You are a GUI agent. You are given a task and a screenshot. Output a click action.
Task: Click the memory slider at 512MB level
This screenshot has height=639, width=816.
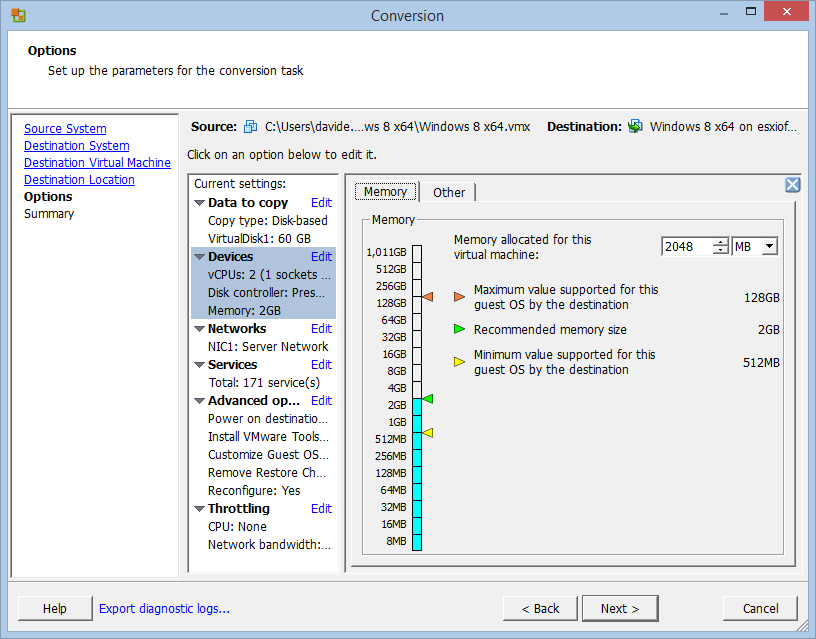pyautogui.click(x=417, y=439)
